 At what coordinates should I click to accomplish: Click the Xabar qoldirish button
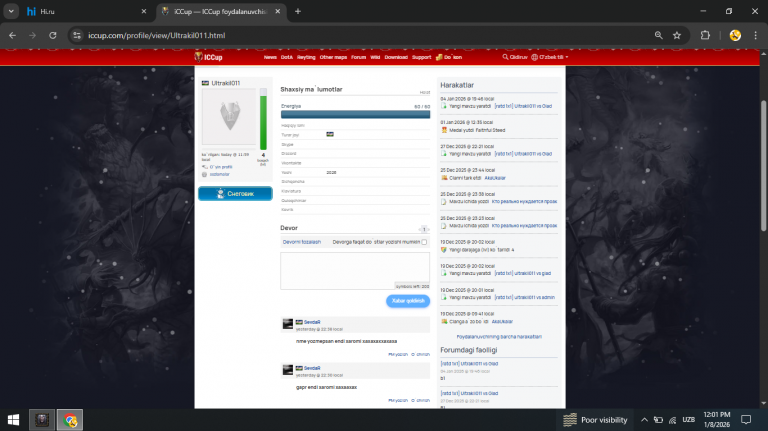coord(408,301)
